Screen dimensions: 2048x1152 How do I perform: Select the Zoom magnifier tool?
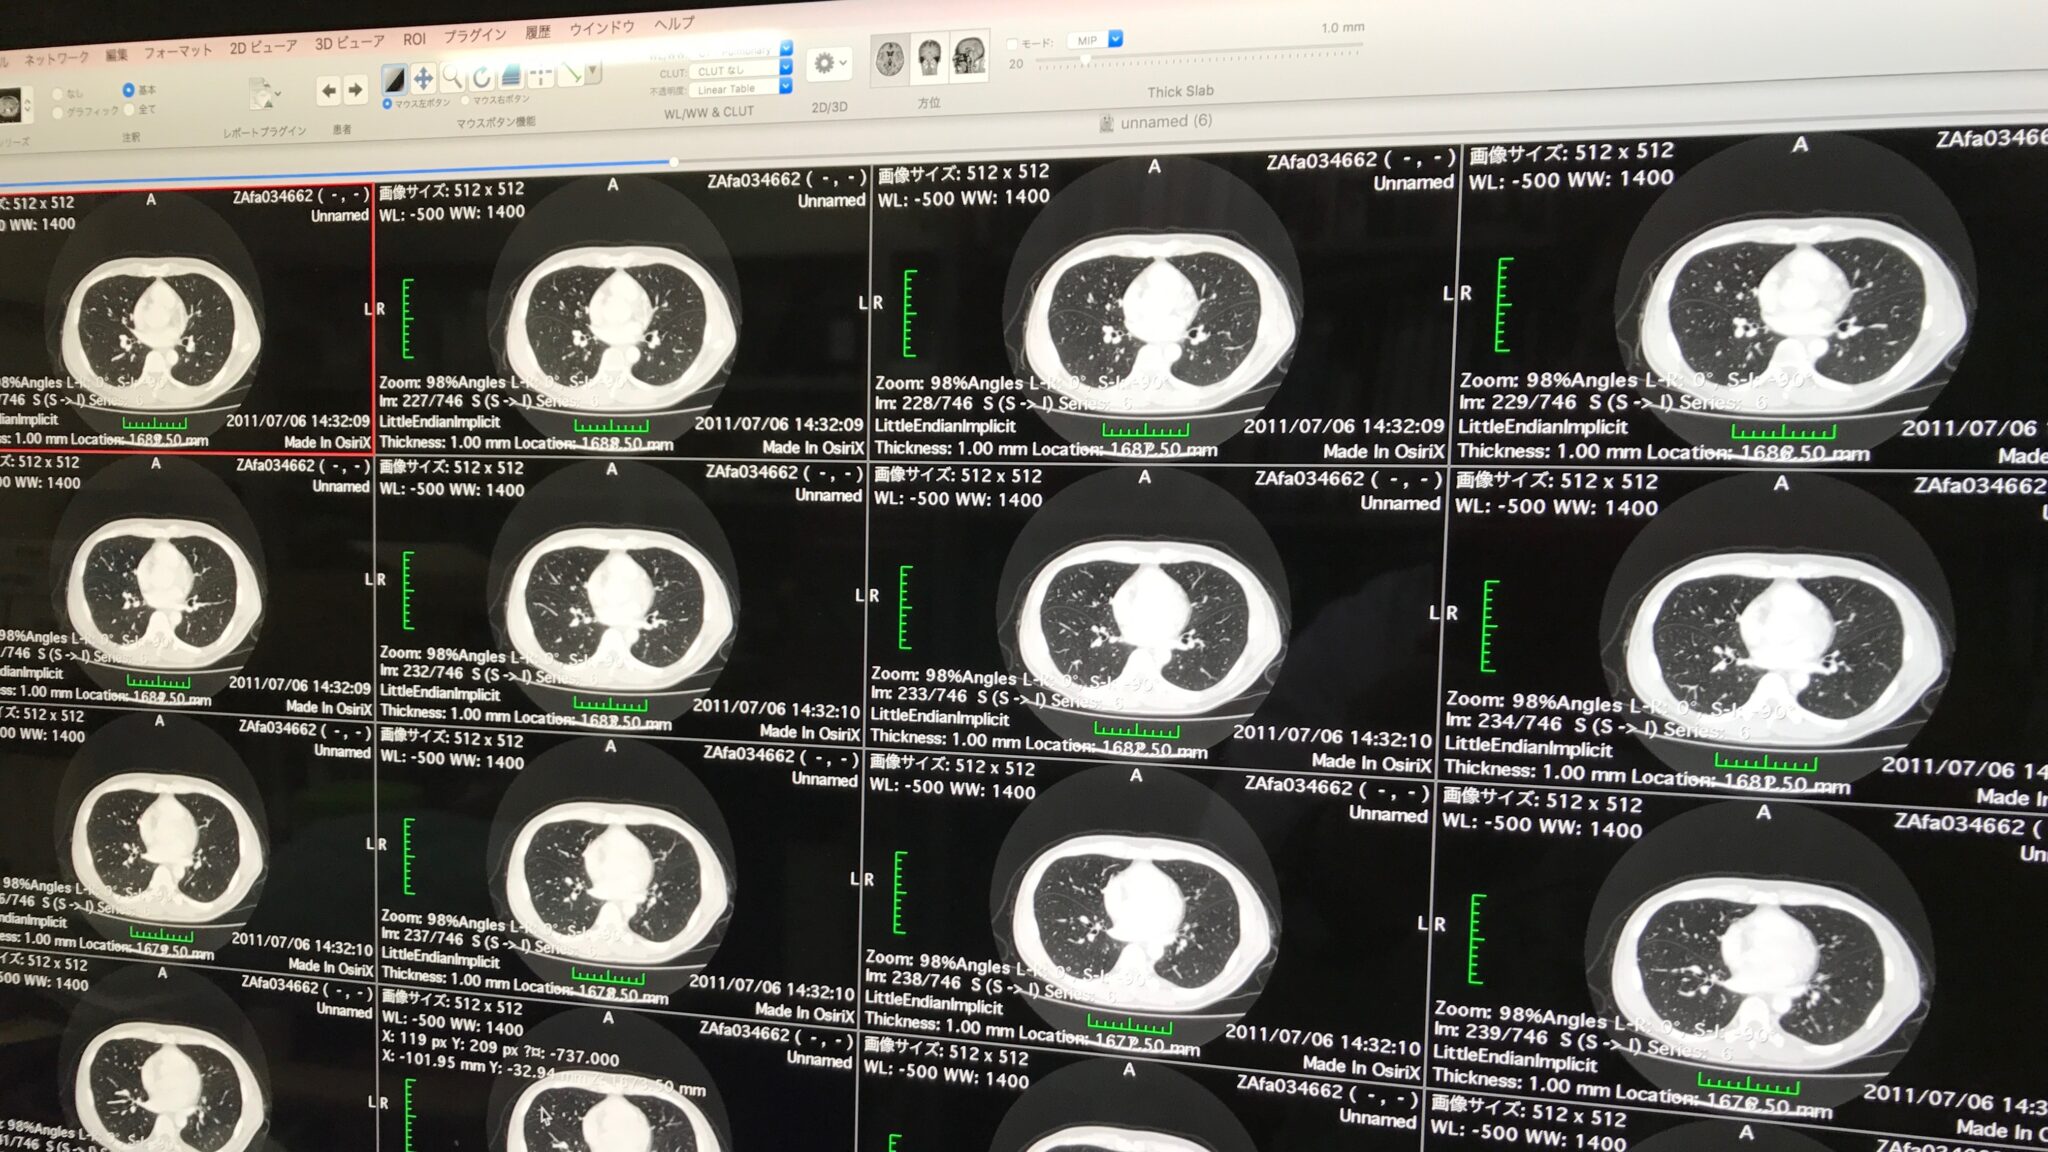click(x=452, y=77)
